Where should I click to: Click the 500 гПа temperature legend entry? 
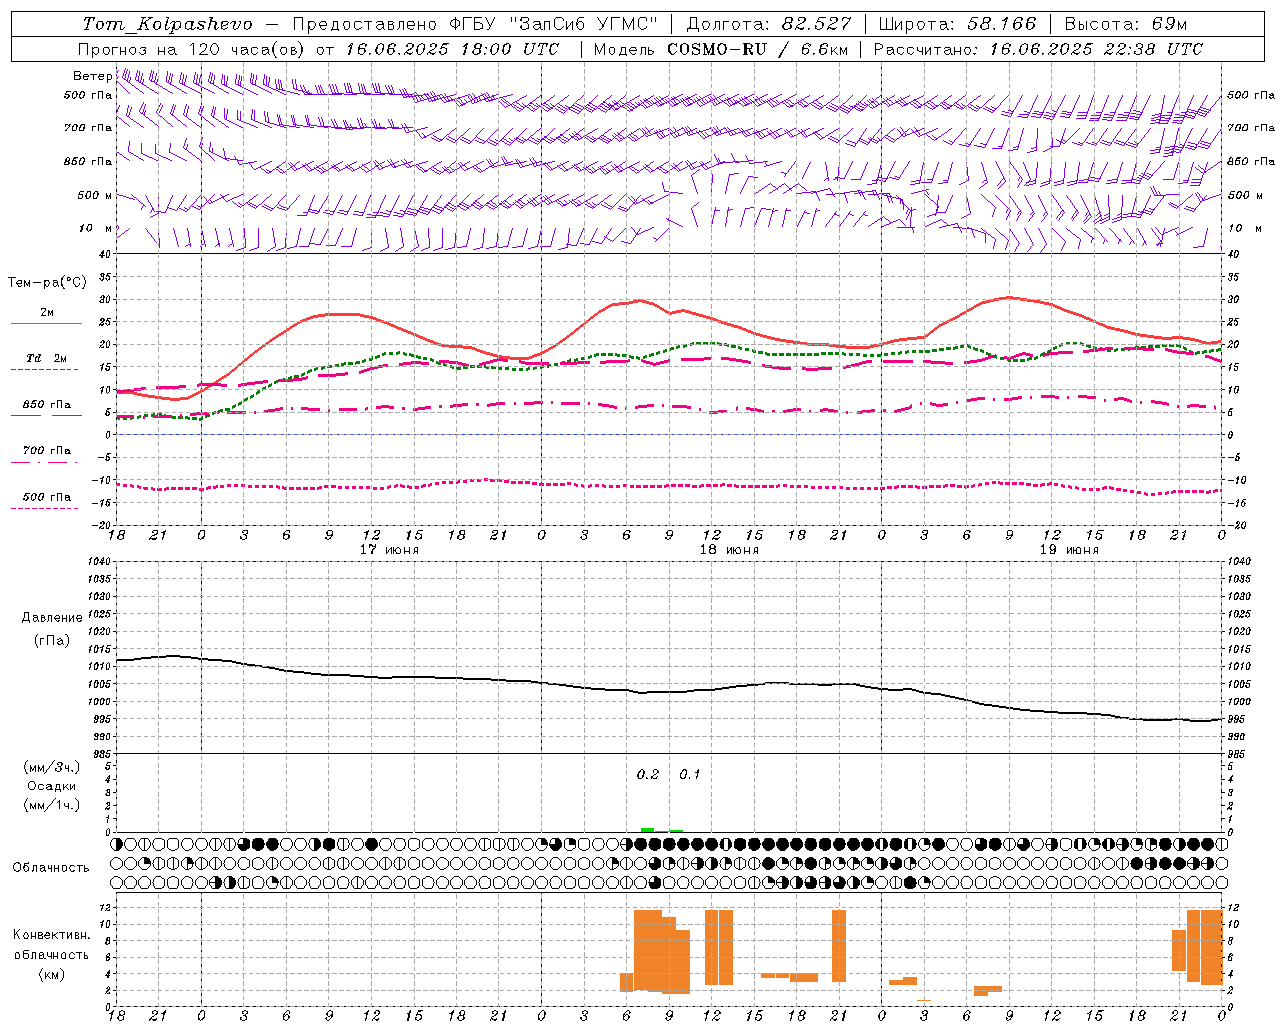click(46, 497)
